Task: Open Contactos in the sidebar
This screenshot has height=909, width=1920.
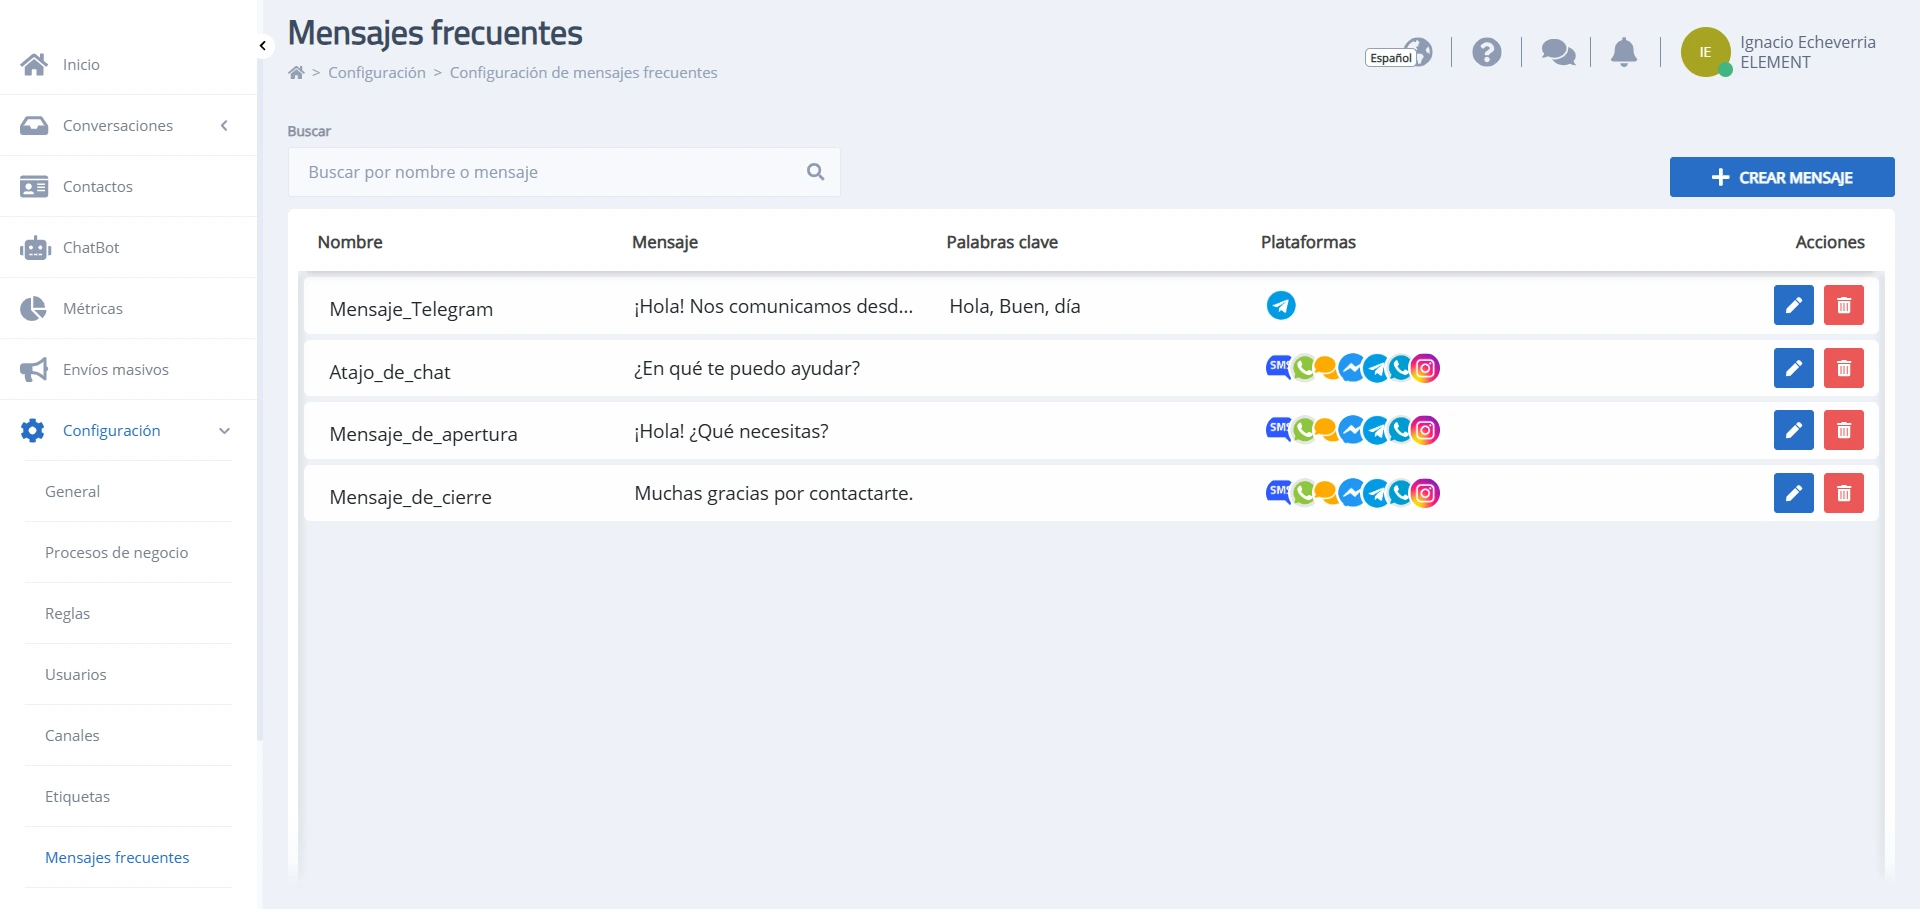Action: (x=98, y=187)
